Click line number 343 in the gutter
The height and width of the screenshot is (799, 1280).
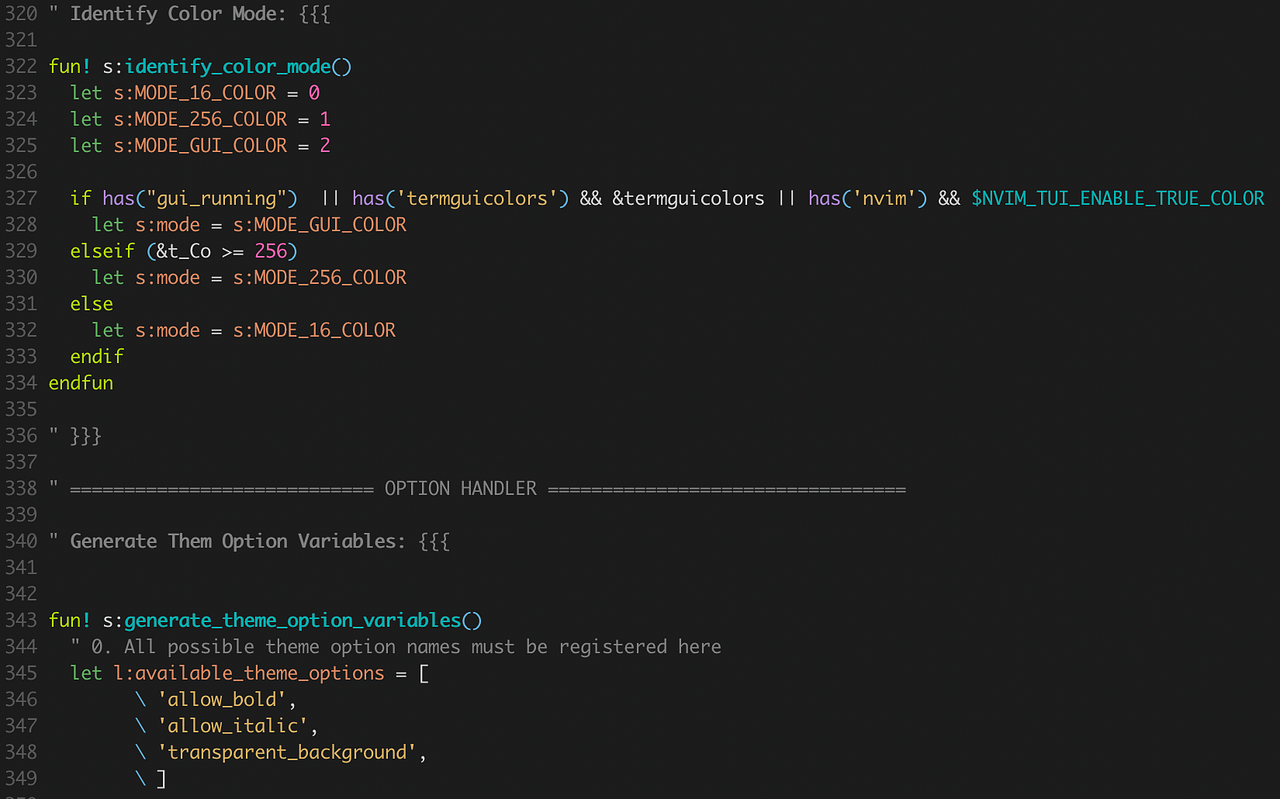[x=22, y=620]
